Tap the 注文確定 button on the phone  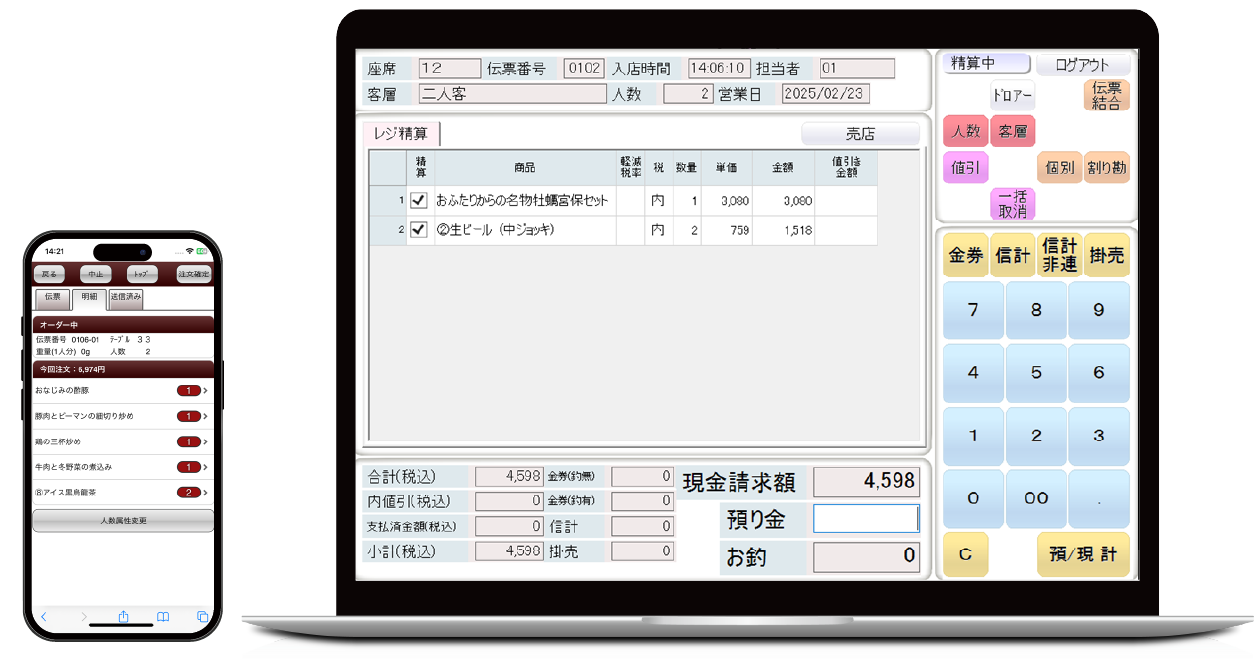[x=193, y=274]
